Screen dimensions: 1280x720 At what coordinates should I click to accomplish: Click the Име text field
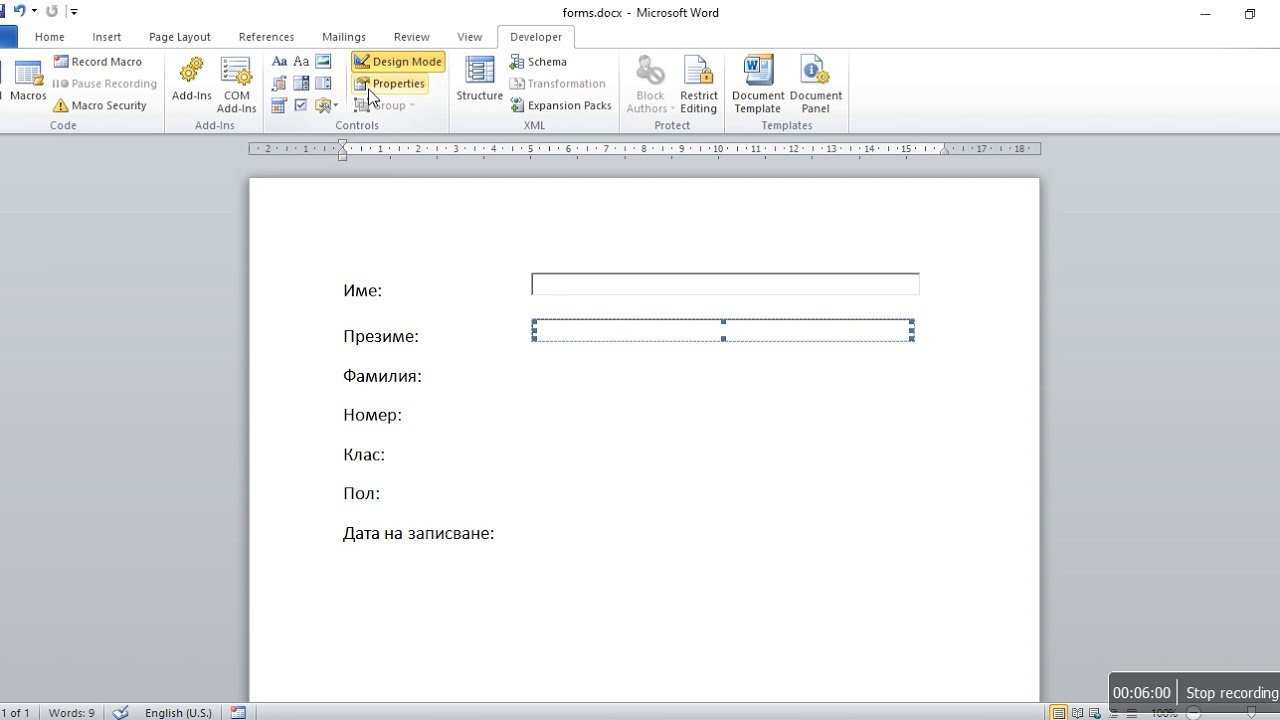coord(725,284)
